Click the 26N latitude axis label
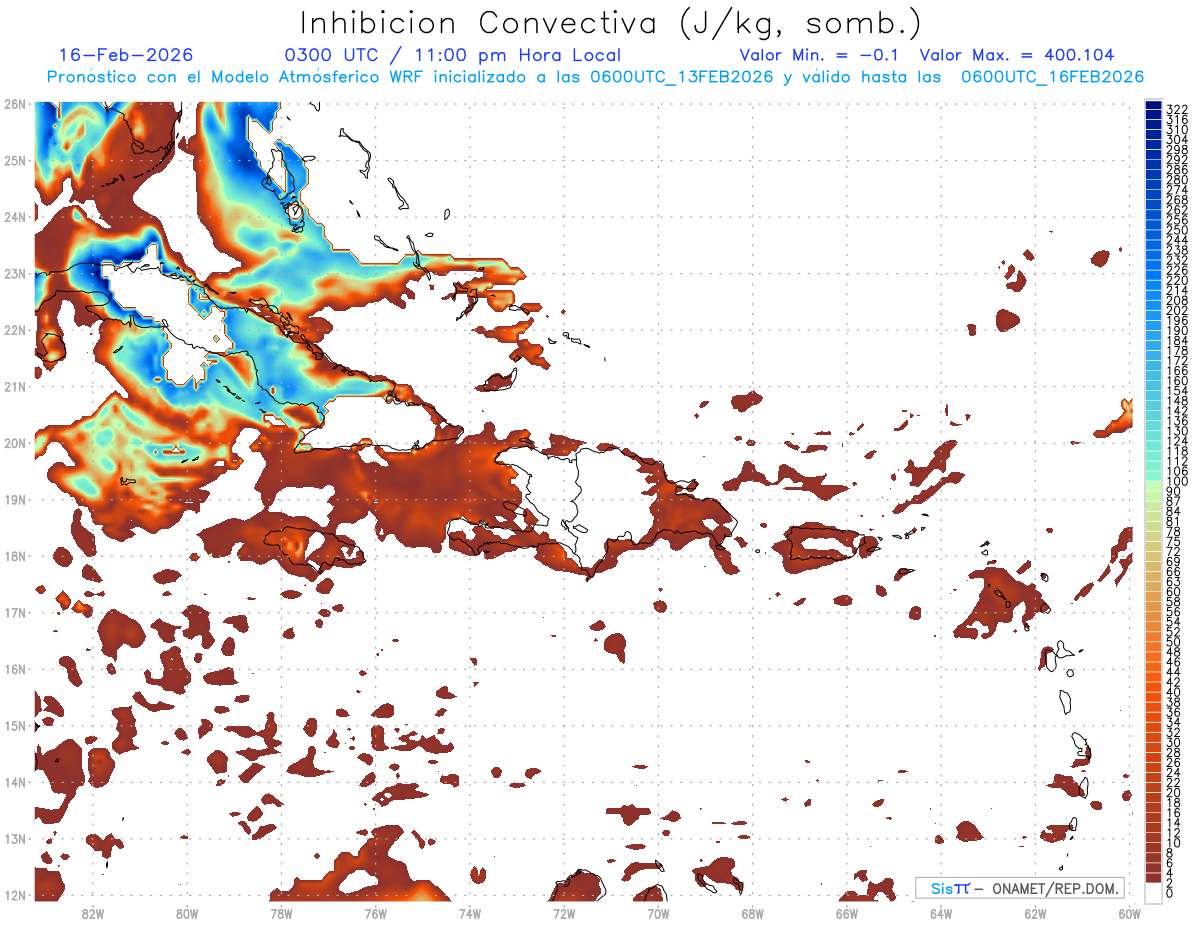Viewport: 1200px width, 927px height. [14, 104]
